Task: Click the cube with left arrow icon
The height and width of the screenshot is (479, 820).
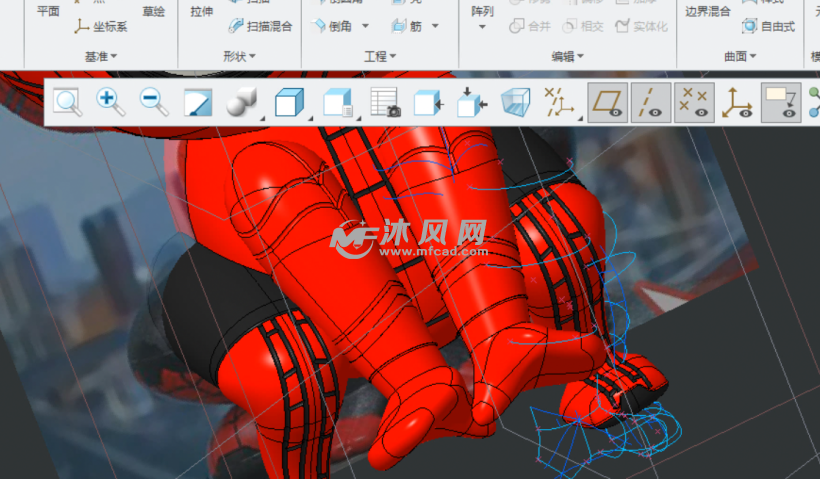Action: 428,102
